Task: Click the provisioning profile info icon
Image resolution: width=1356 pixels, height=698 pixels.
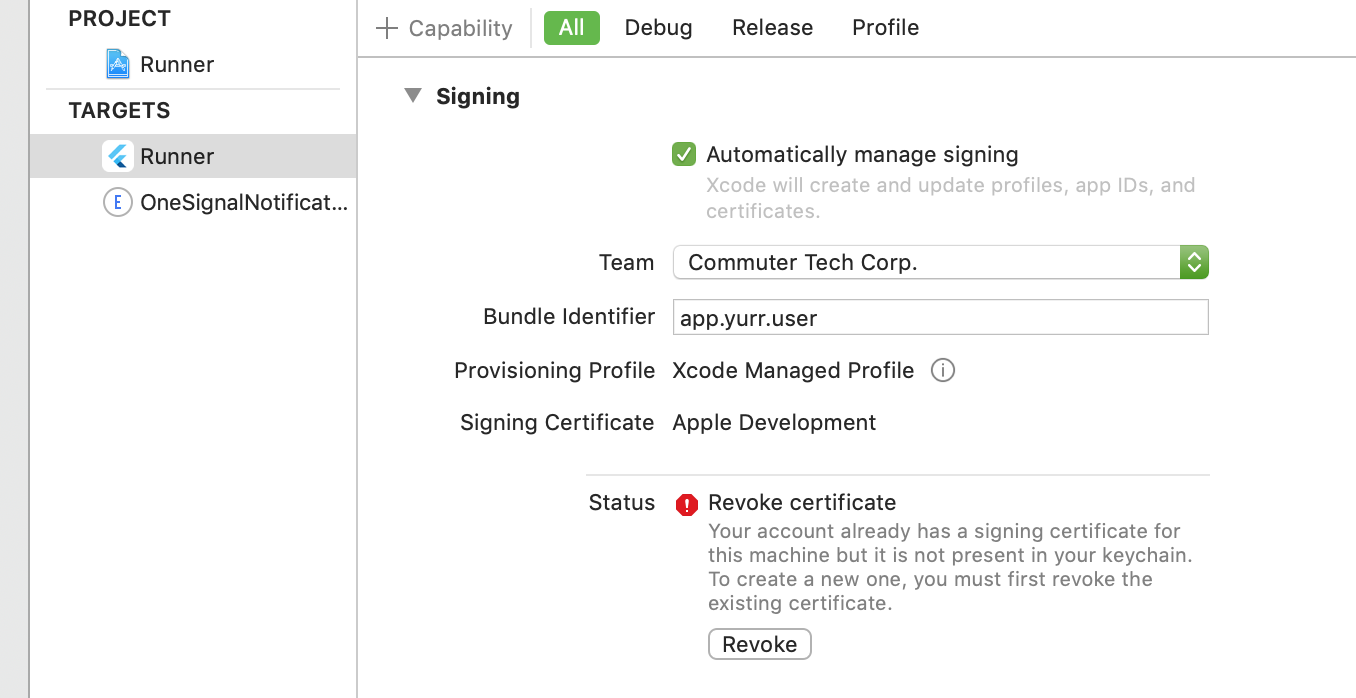Action: tap(942, 371)
